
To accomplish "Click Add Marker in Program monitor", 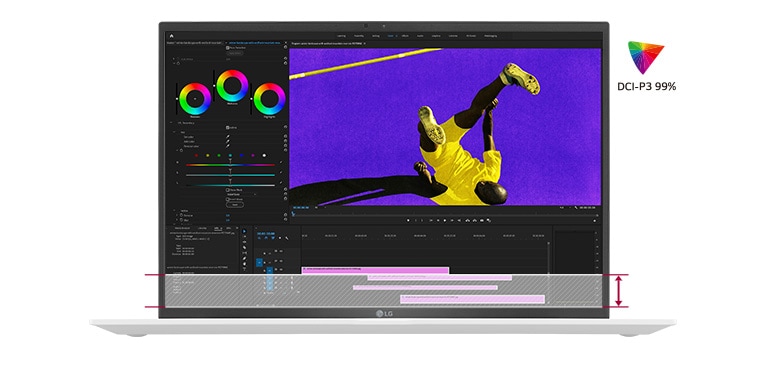I will [x=408, y=220].
